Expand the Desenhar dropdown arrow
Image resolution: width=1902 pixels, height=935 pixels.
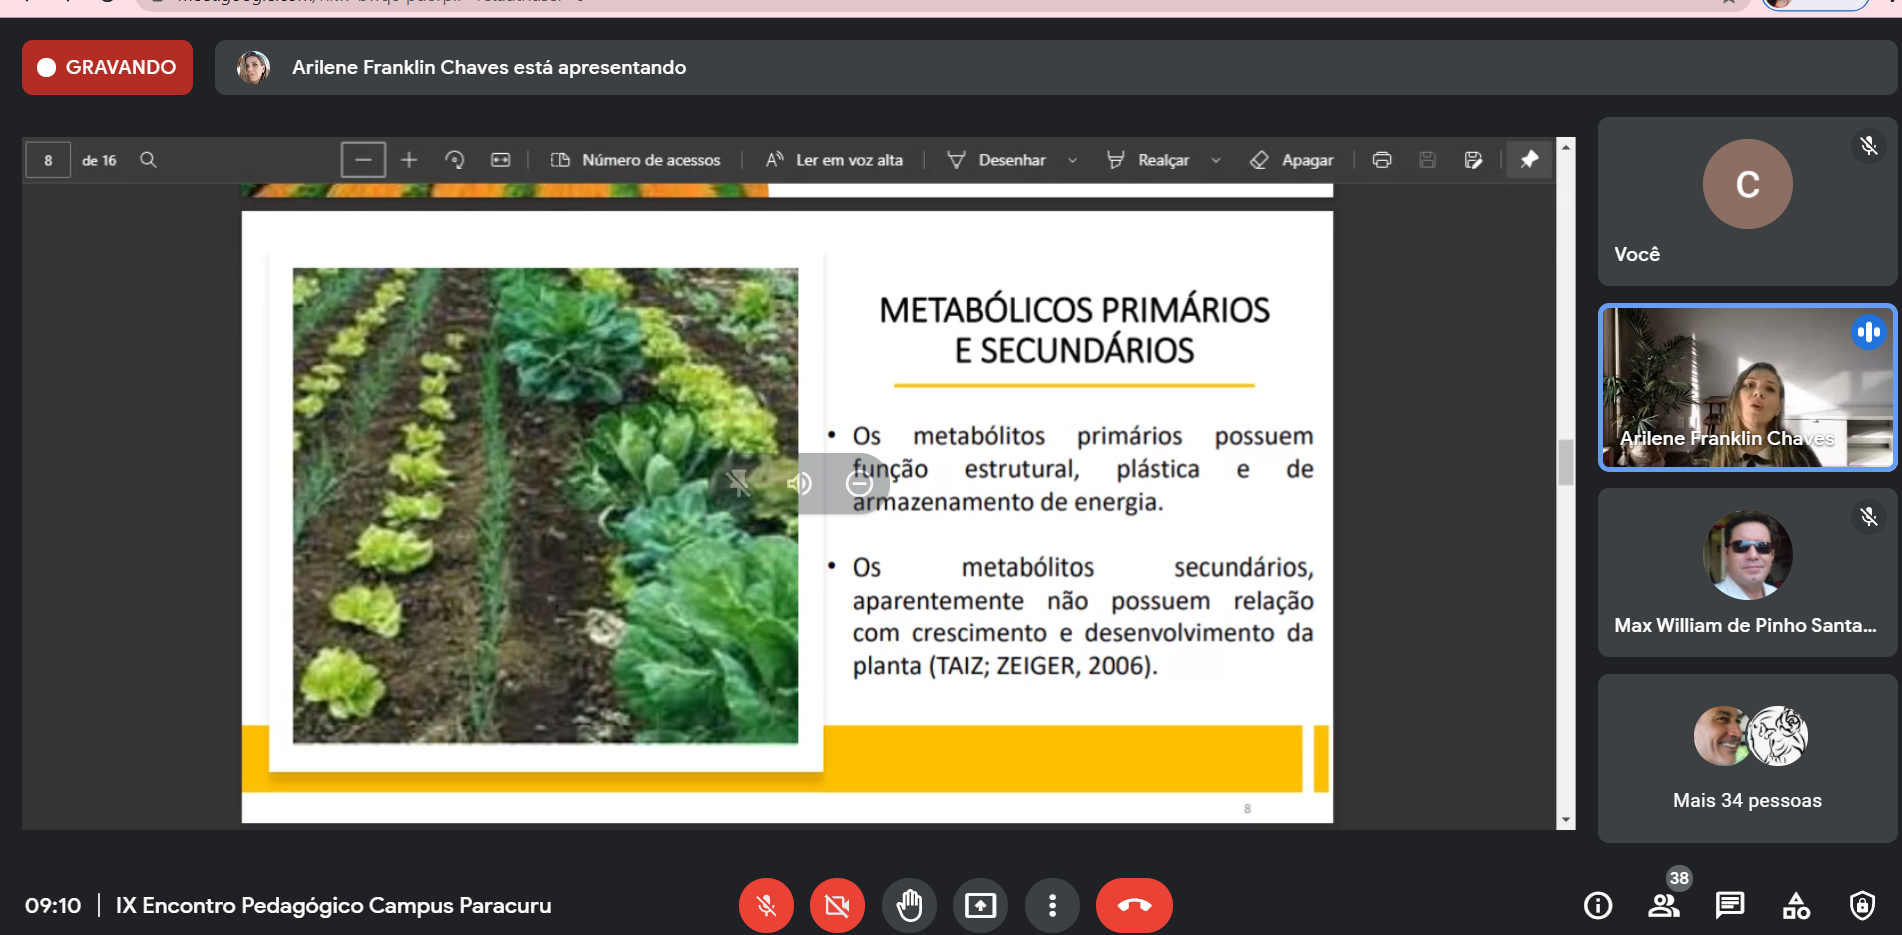[1072, 160]
